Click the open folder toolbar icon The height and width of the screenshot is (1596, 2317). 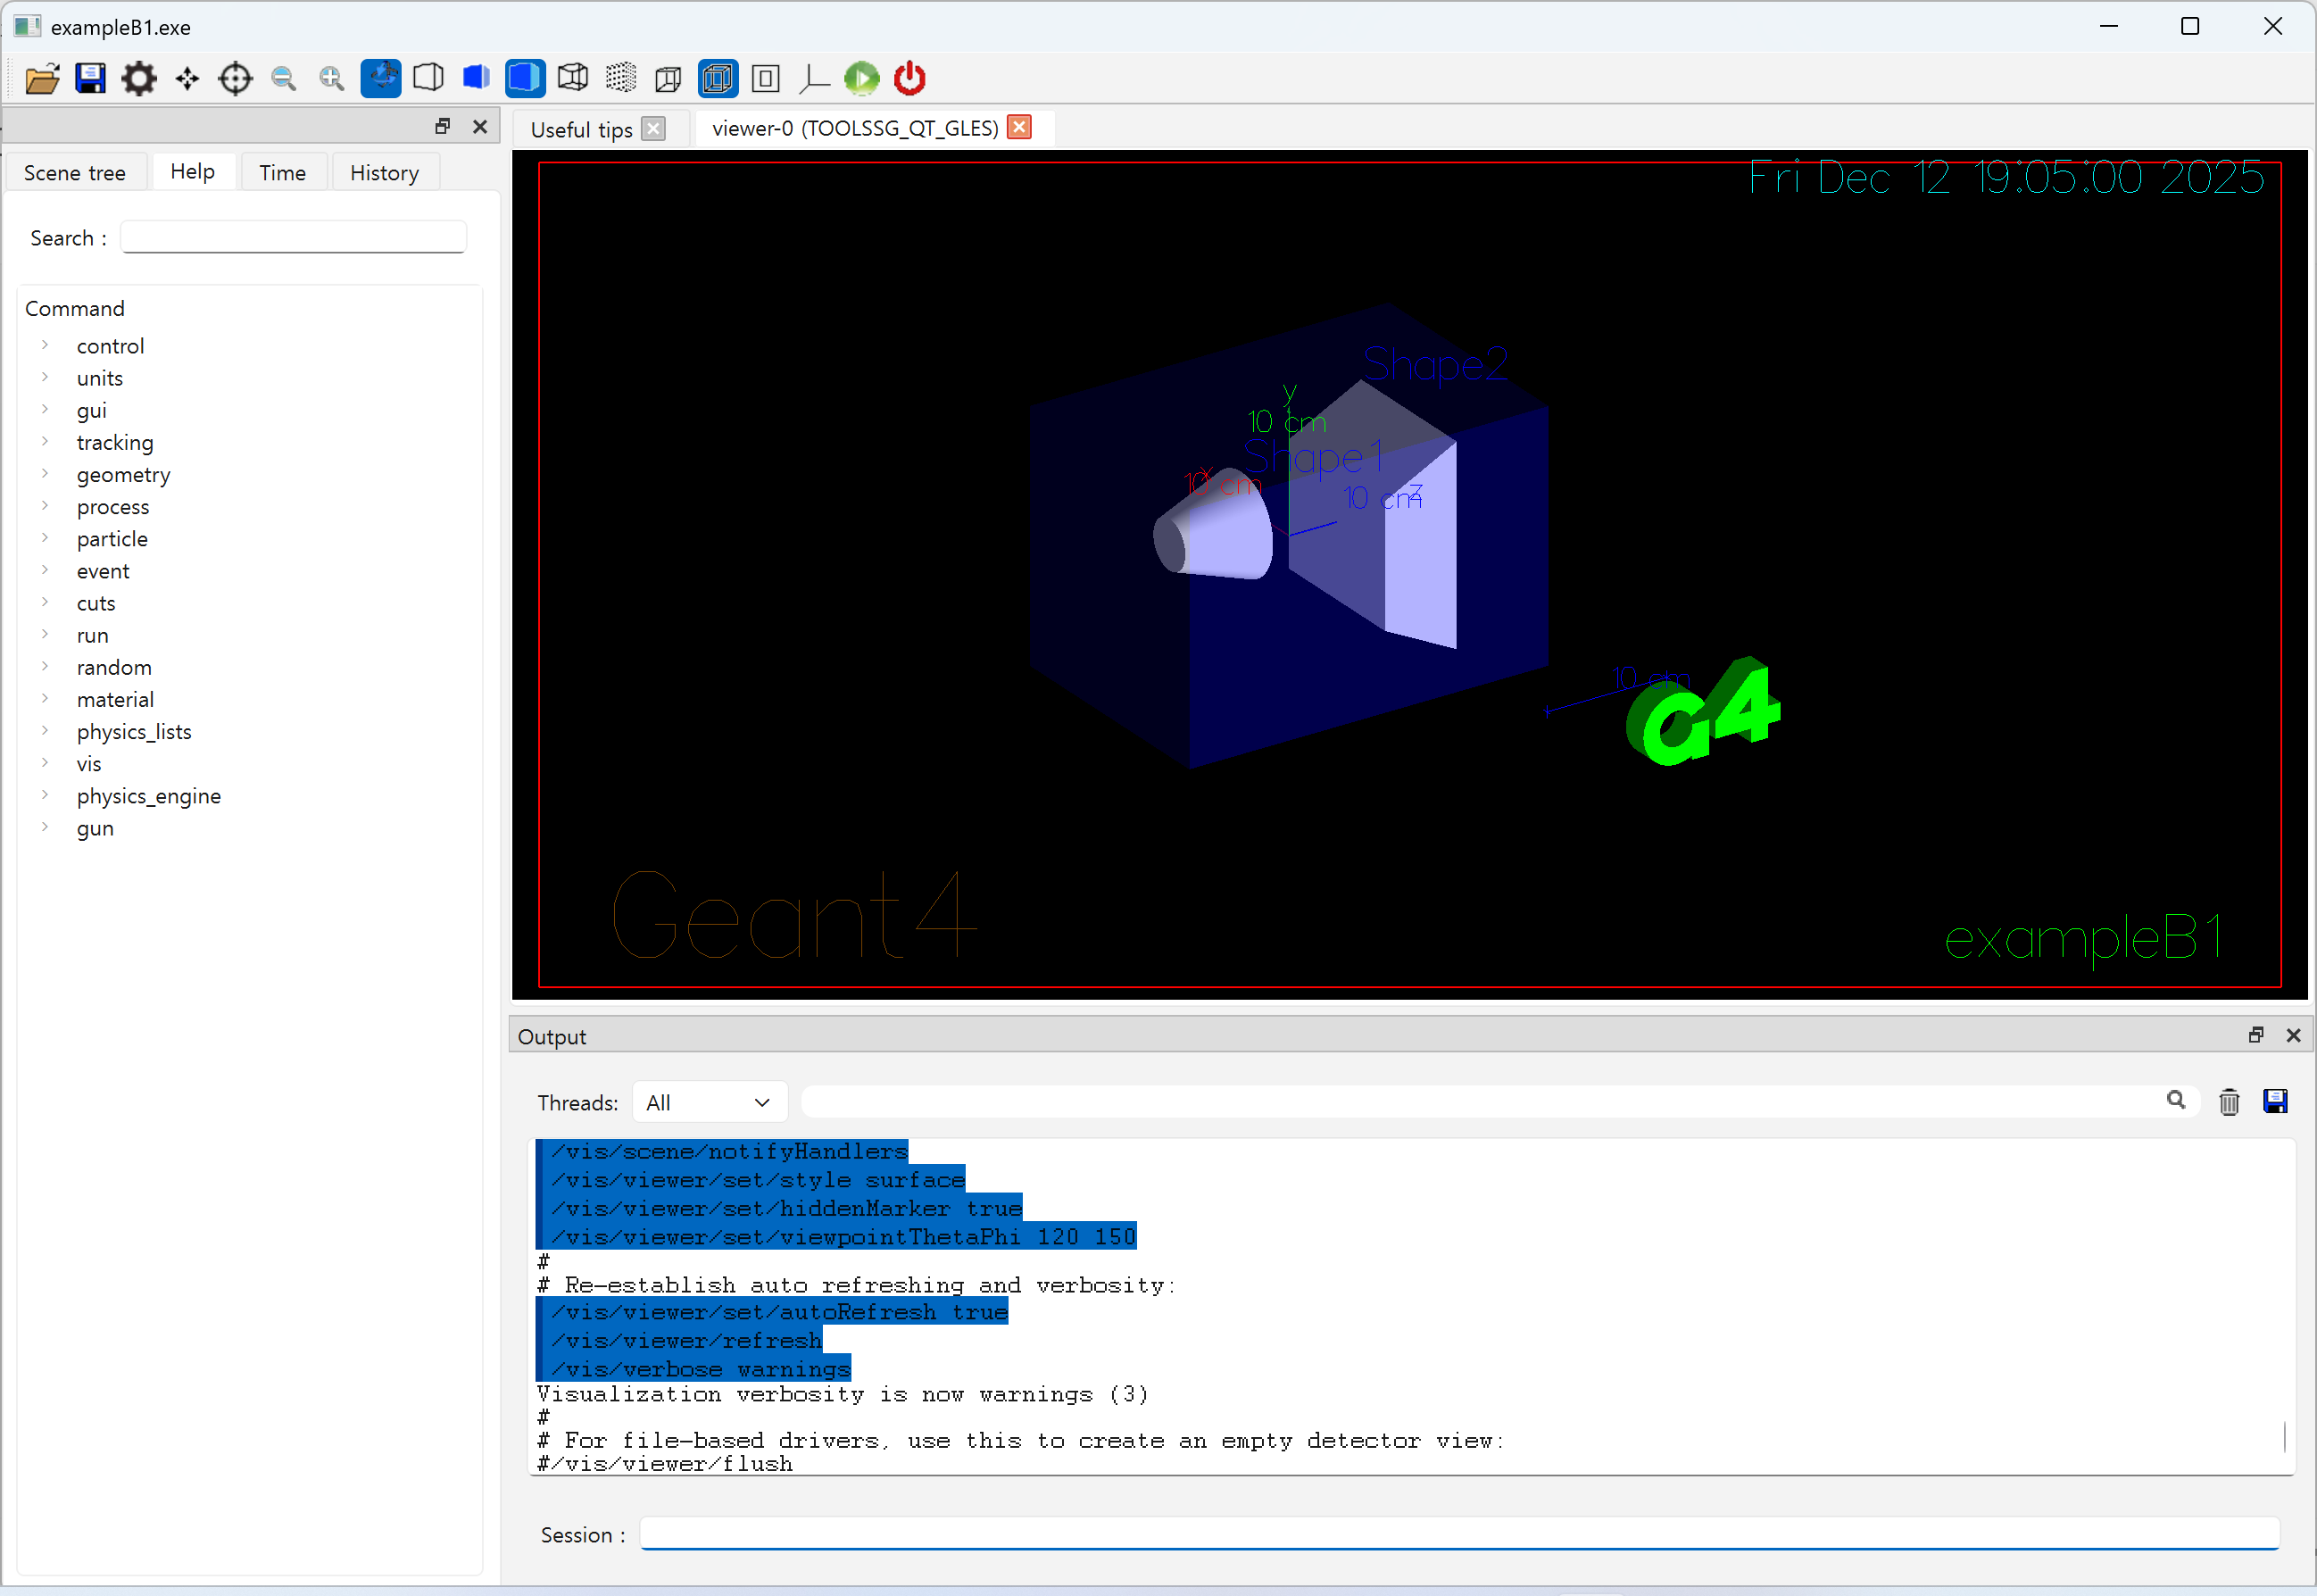[x=42, y=78]
